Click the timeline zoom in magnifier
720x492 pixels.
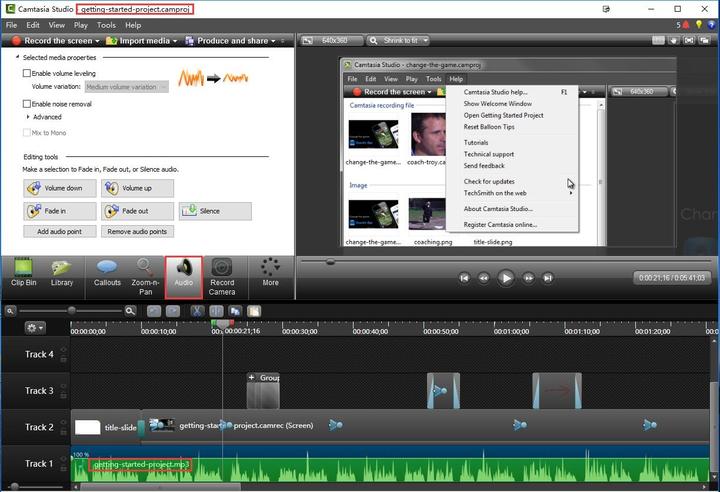(x=130, y=311)
